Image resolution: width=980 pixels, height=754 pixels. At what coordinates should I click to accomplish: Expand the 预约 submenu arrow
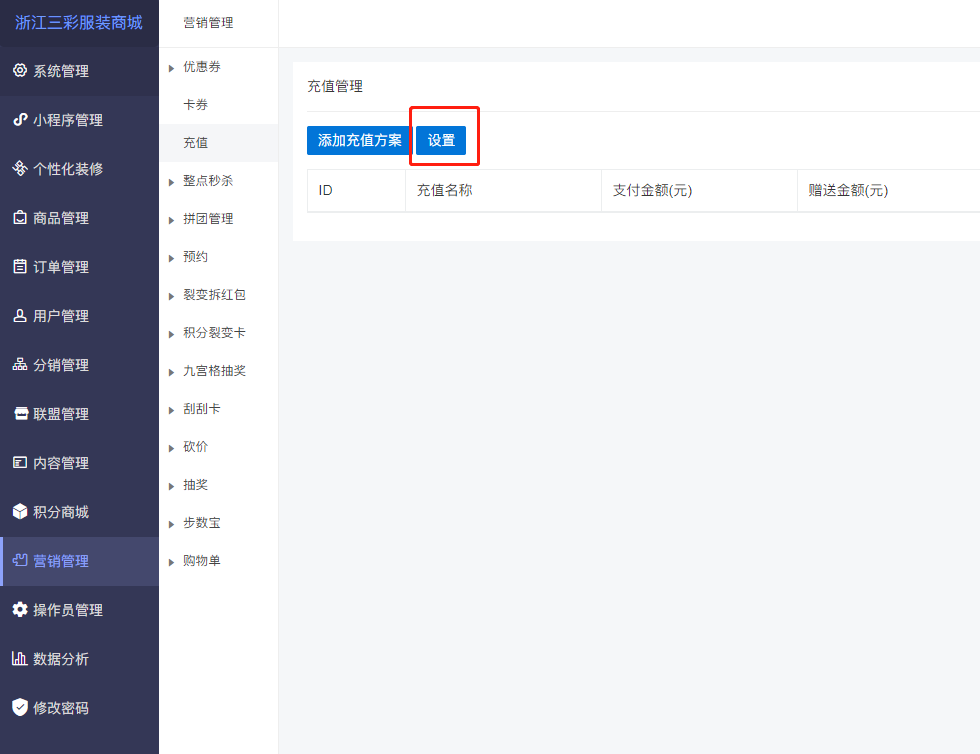pyautogui.click(x=171, y=258)
